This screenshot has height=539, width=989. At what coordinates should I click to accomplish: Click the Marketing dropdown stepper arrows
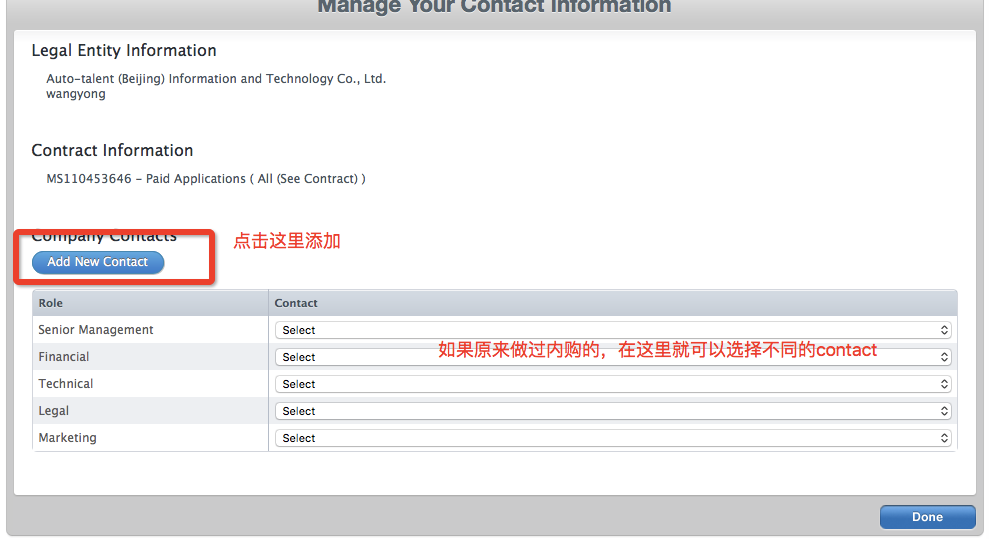pyautogui.click(x=944, y=438)
